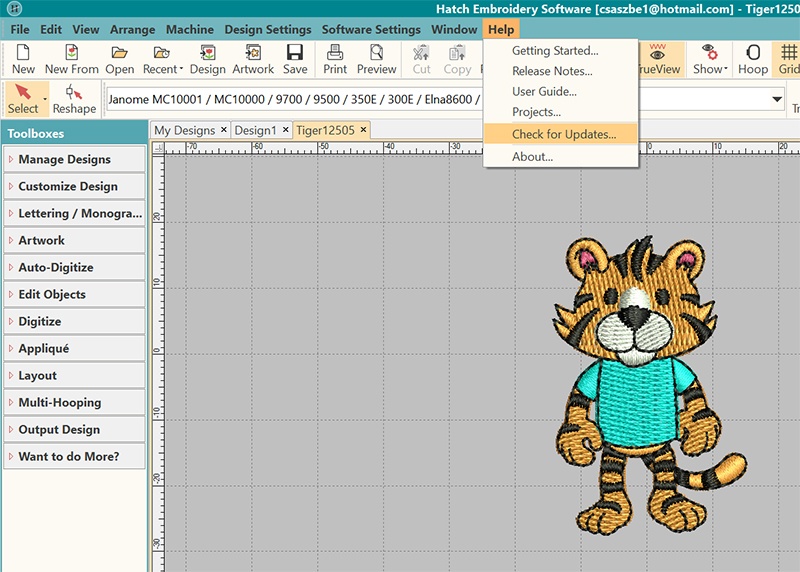
Task: Close the Tiger12505 tab
Action: click(364, 130)
